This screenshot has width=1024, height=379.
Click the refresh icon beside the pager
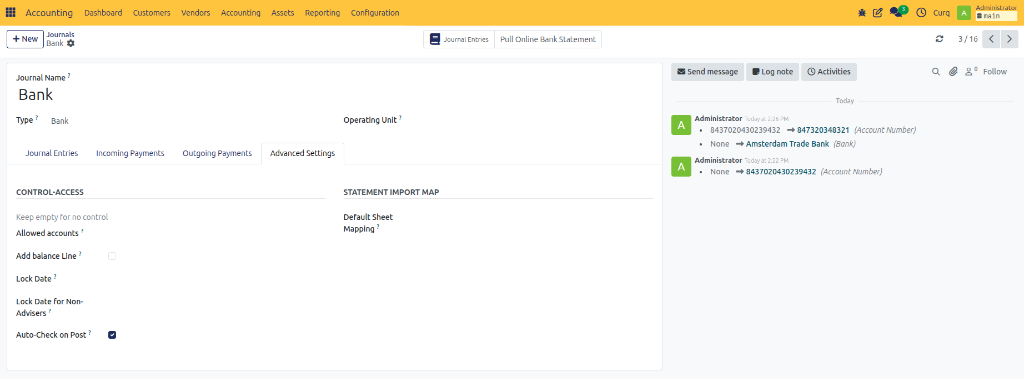pos(939,39)
